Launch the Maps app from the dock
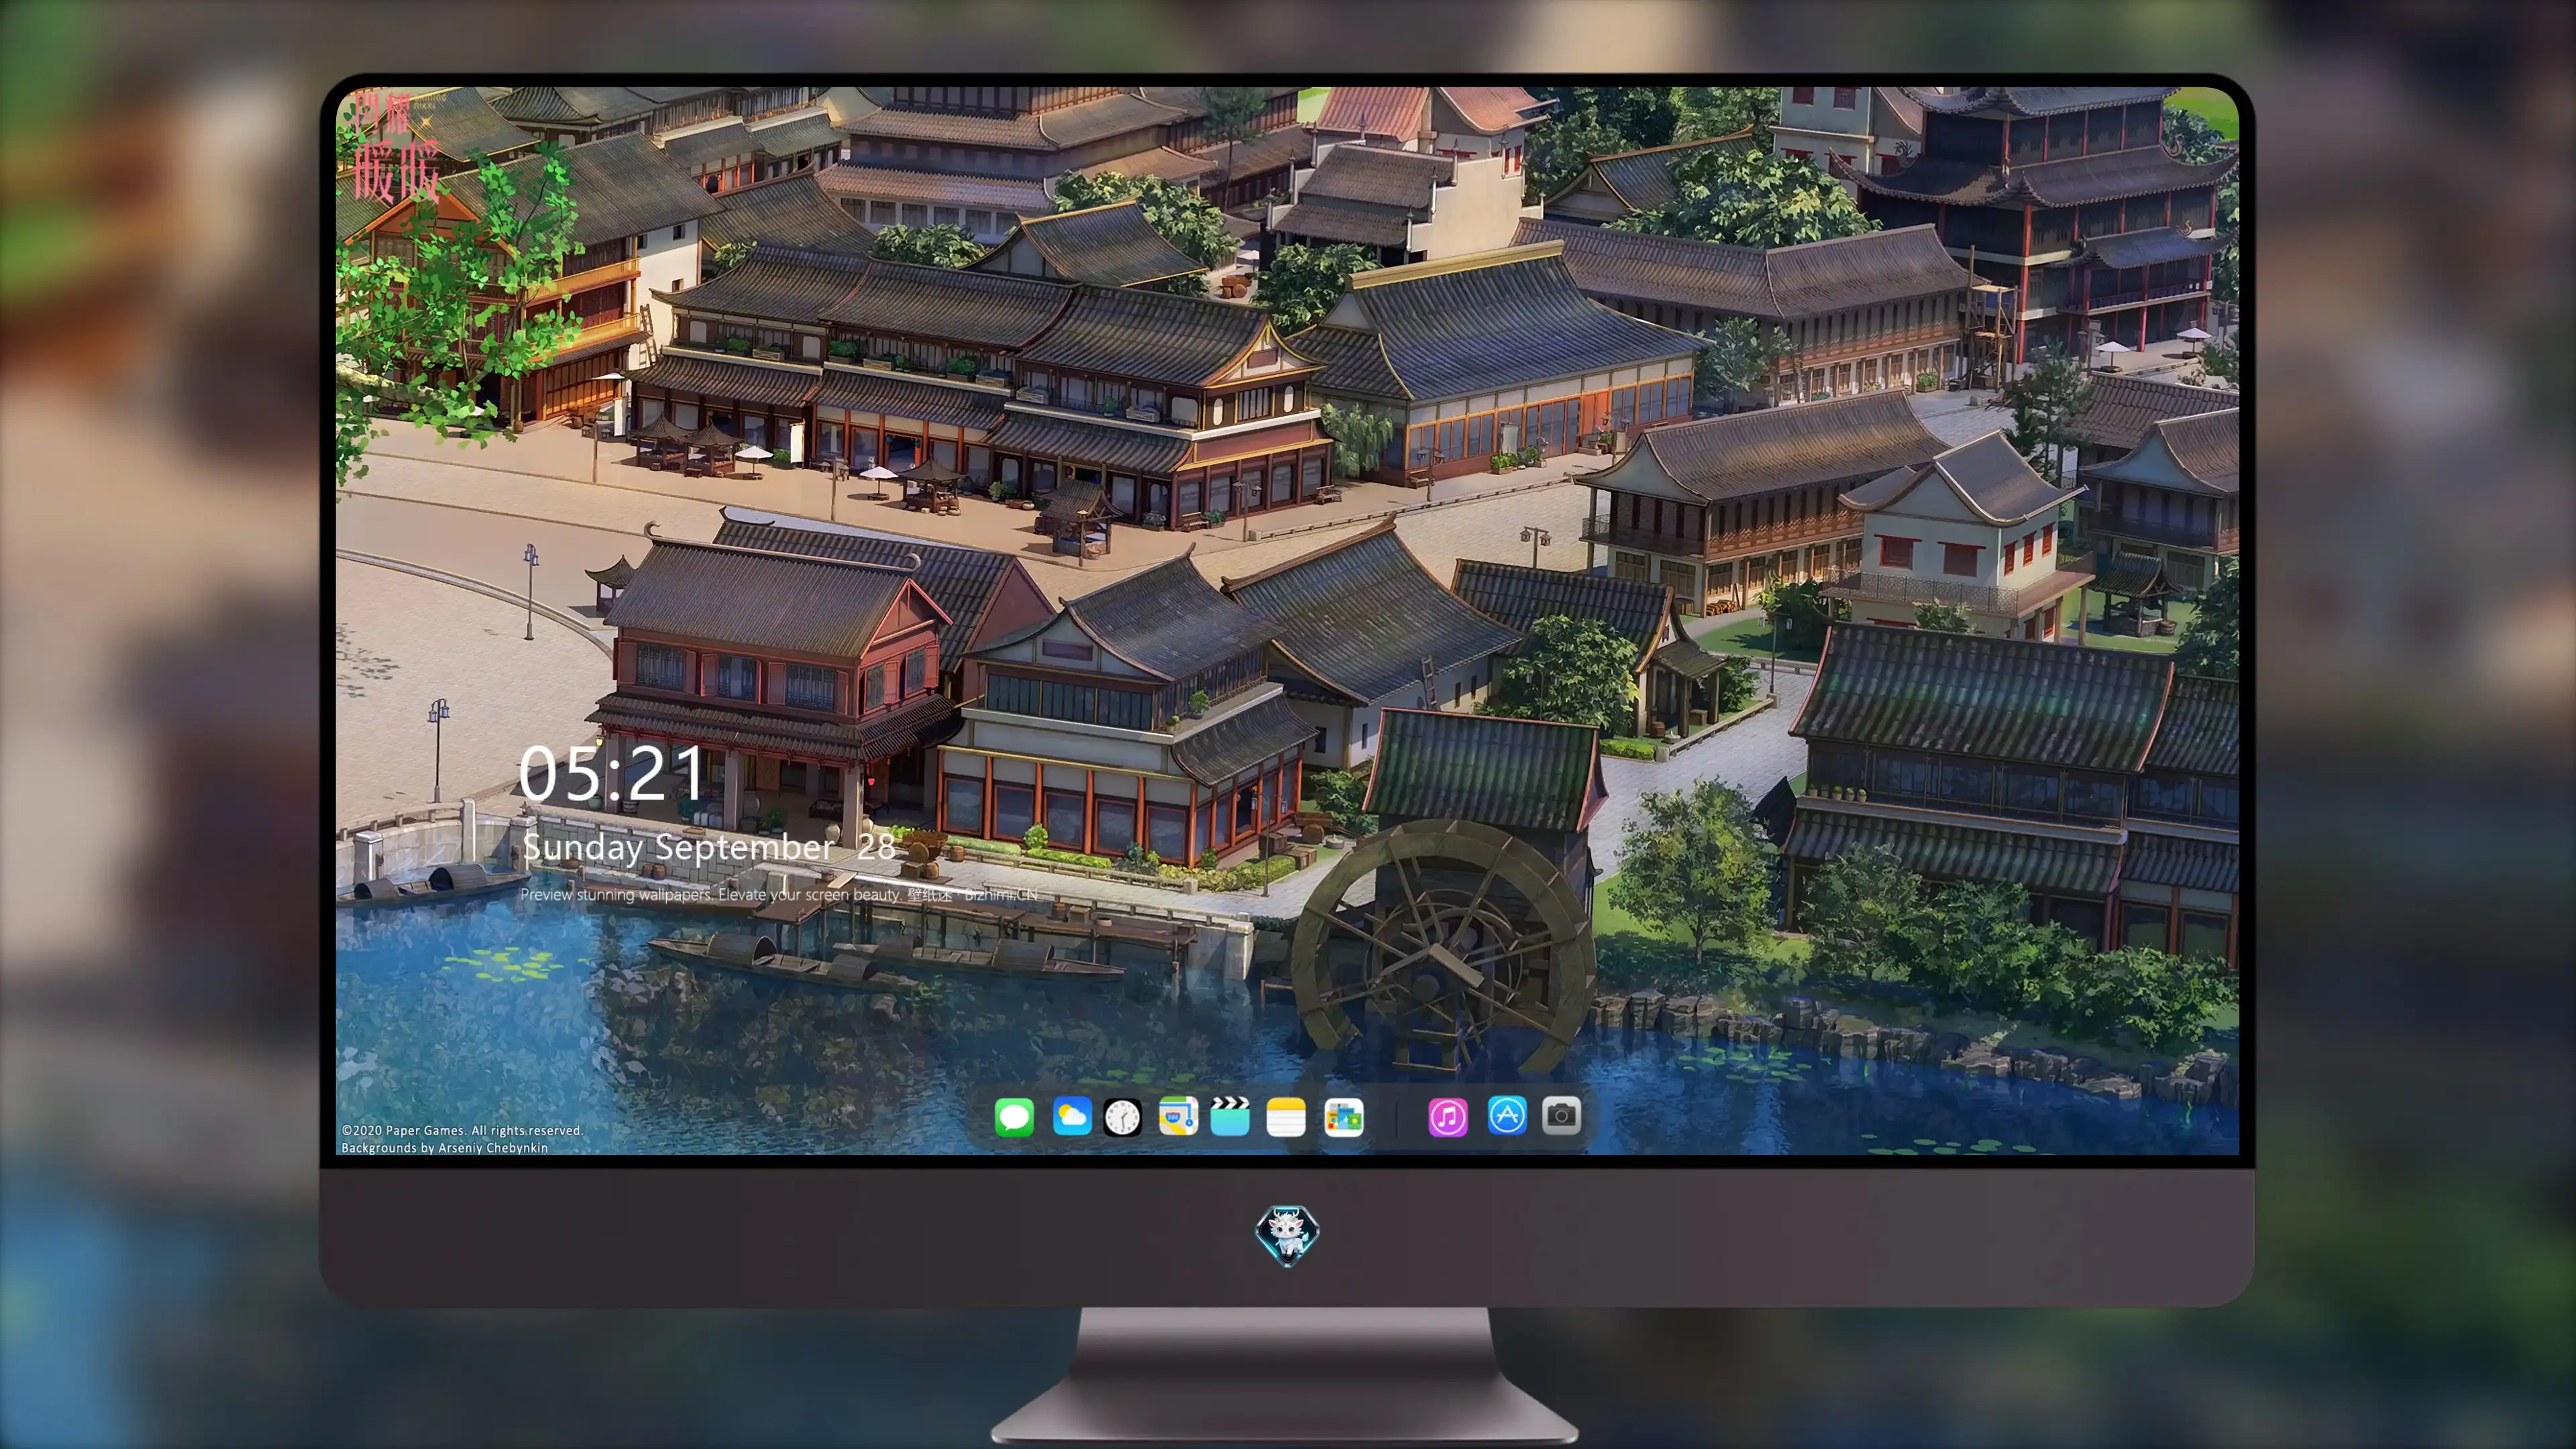Viewport: 2576px width, 1449px height. click(1178, 1116)
